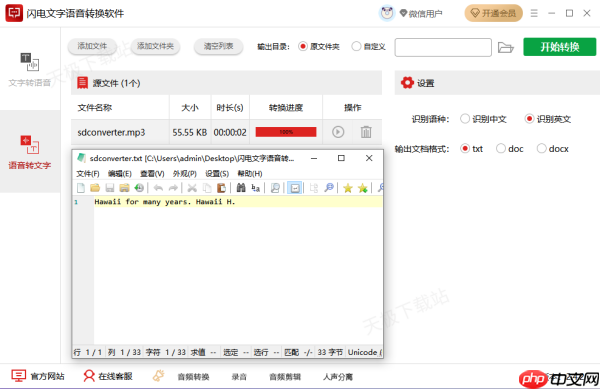Delete sdconverter.mp3 with the trash icon

tap(366, 132)
